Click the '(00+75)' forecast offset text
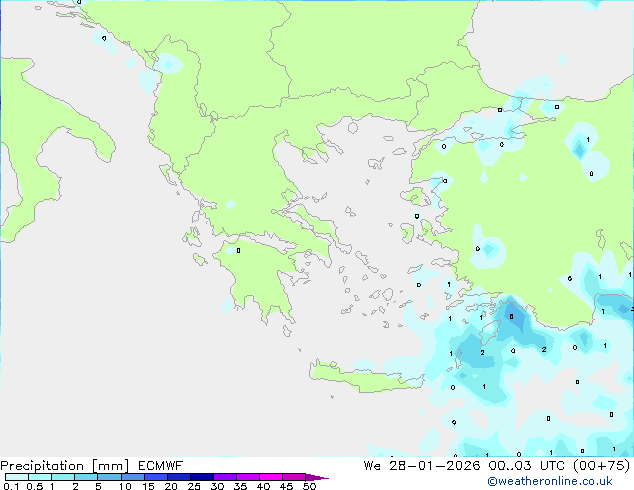The height and width of the screenshot is (490, 634). point(602,466)
